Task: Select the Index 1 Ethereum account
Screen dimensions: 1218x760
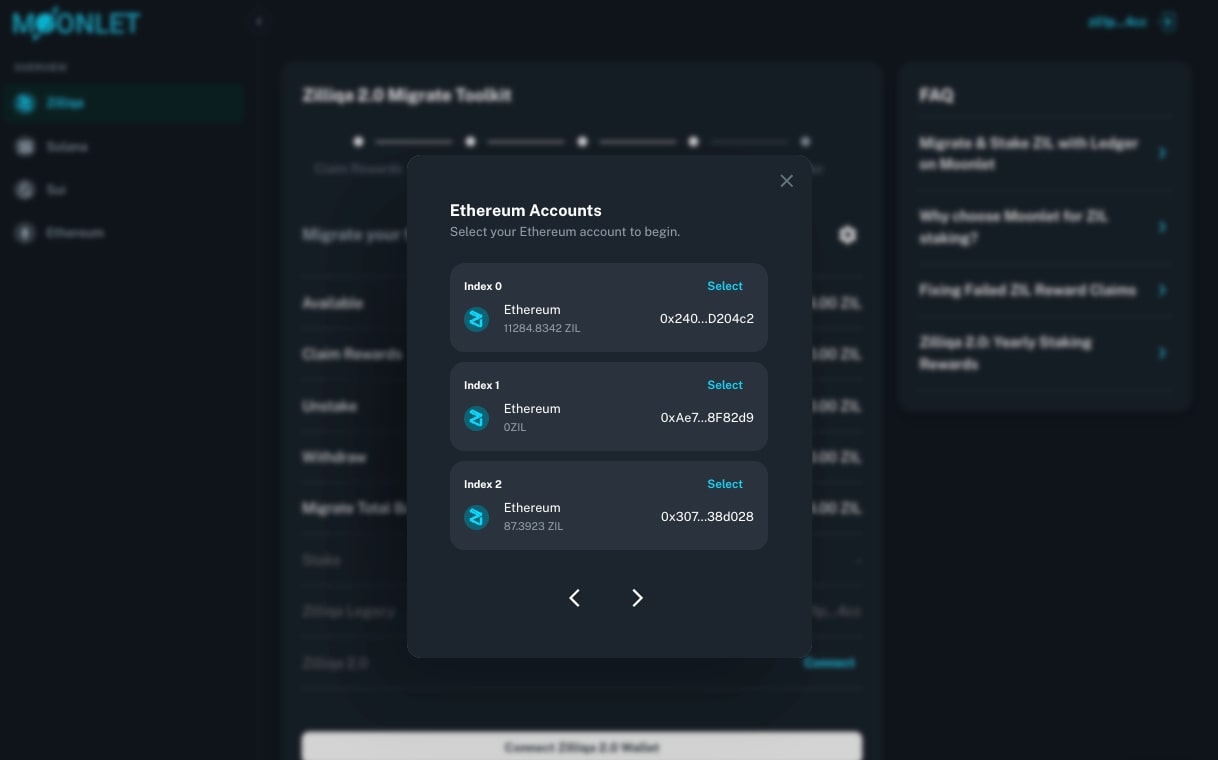Action: click(724, 385)
